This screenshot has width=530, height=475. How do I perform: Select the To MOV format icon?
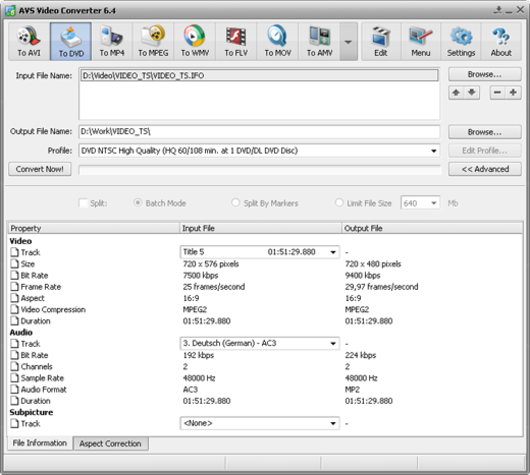(x=278, y=42)
